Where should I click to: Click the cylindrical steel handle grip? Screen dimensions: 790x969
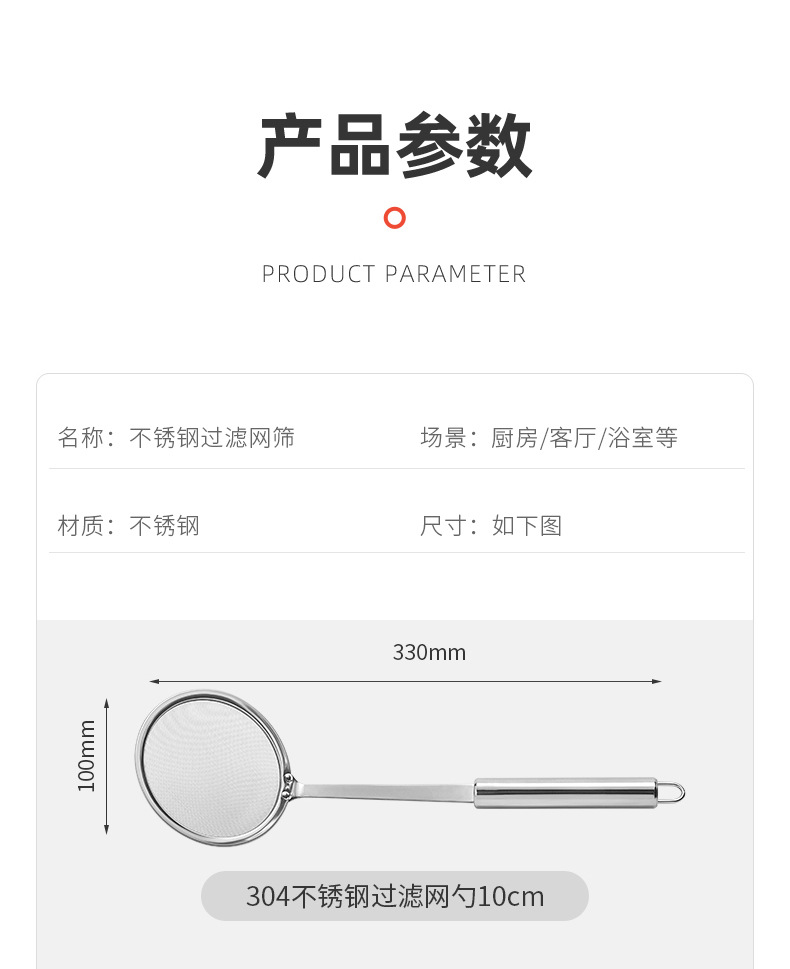[x=565, y=793]
